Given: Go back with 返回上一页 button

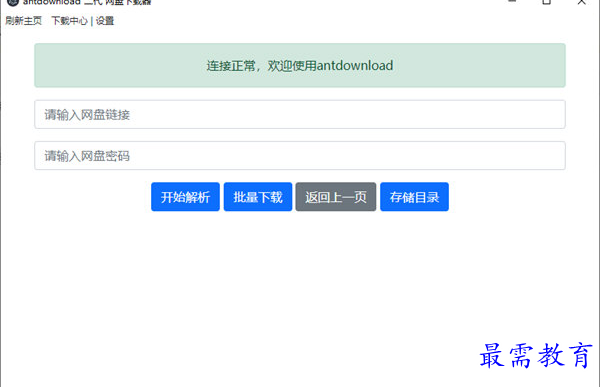Looking at the screenshot, I should [336, 197].
